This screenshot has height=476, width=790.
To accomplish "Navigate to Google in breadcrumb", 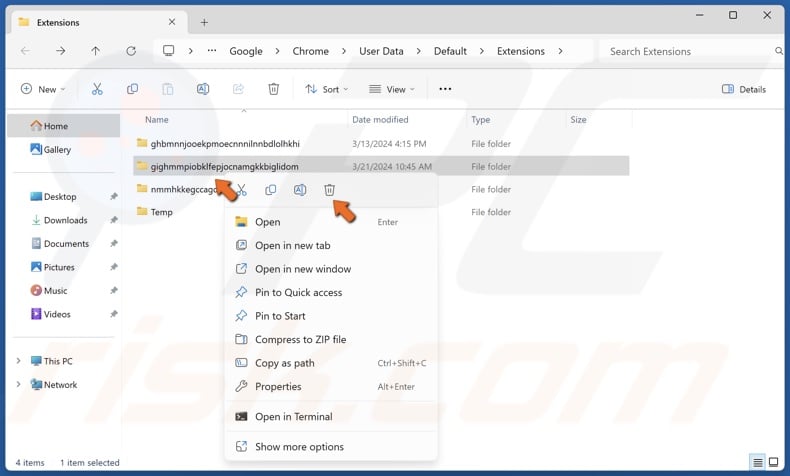I will pos(246,51).
